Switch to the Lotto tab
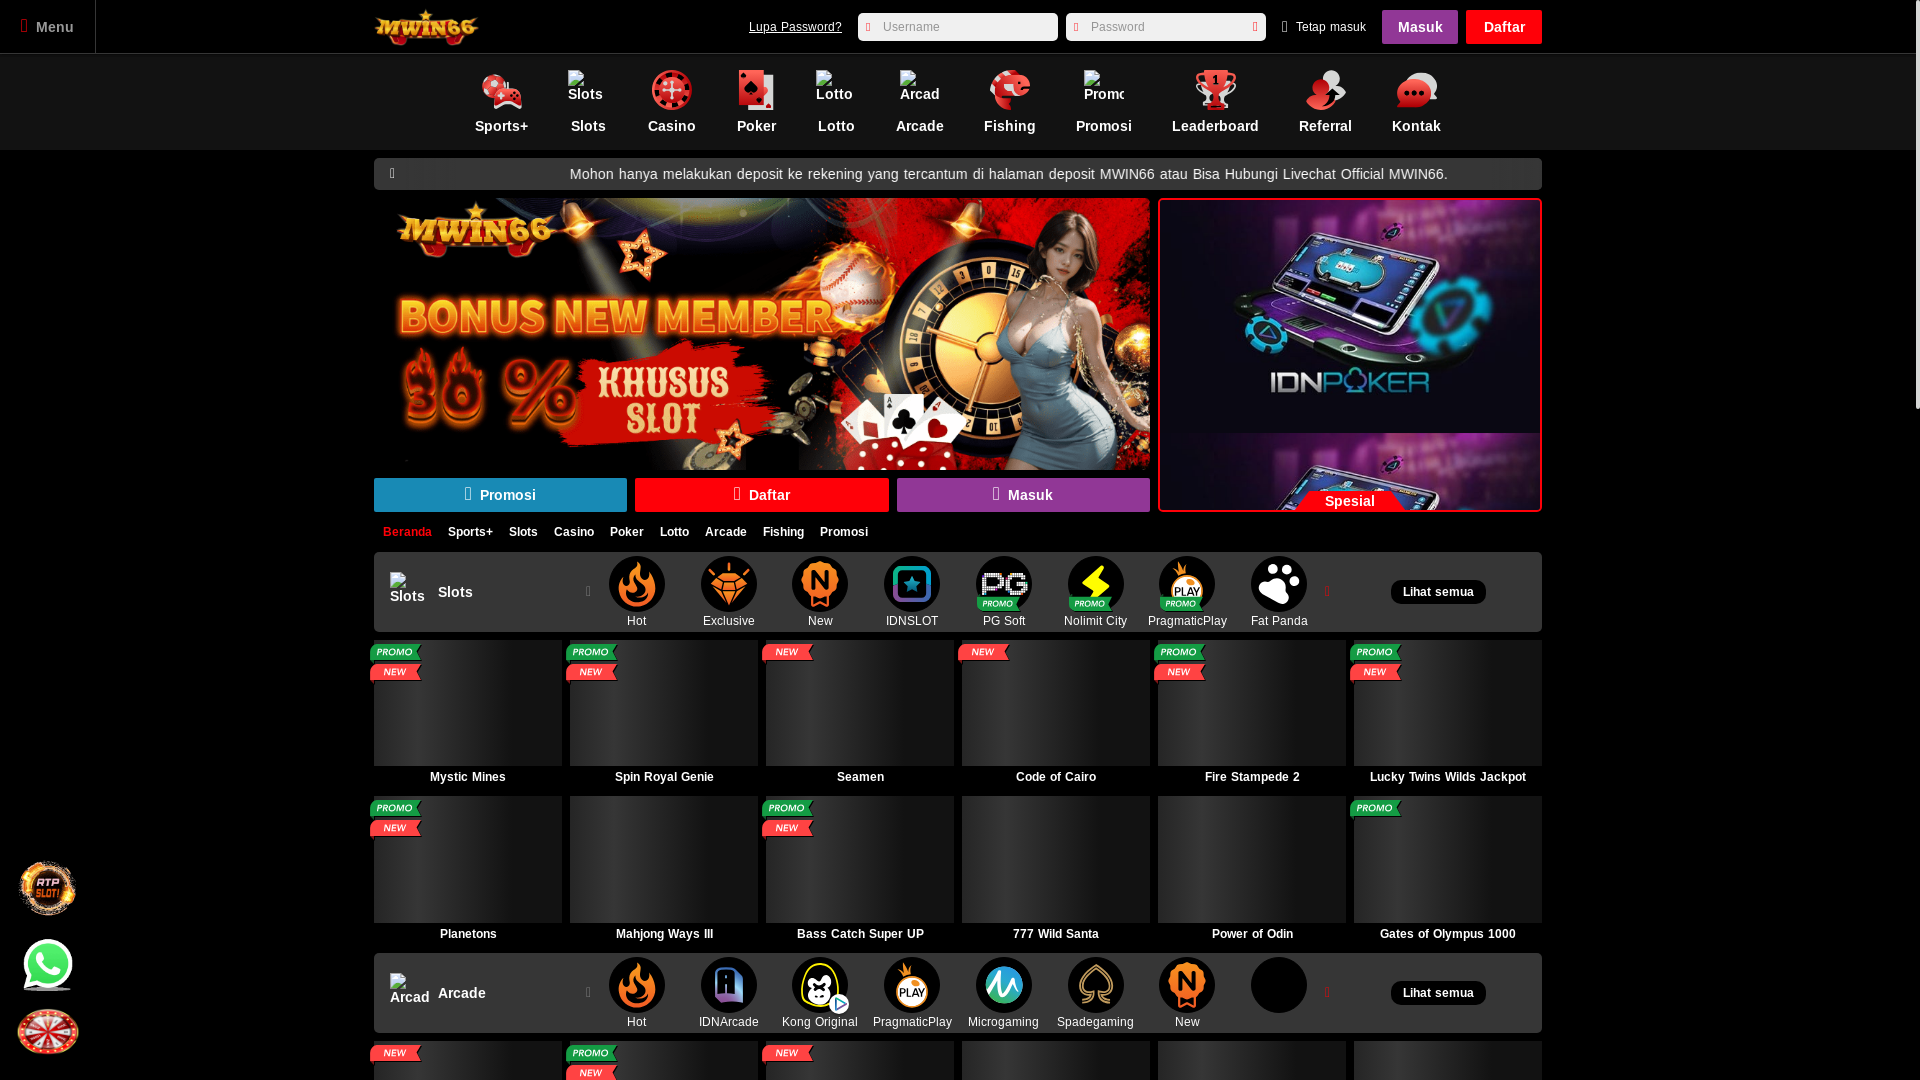 [x=674, y=532]
